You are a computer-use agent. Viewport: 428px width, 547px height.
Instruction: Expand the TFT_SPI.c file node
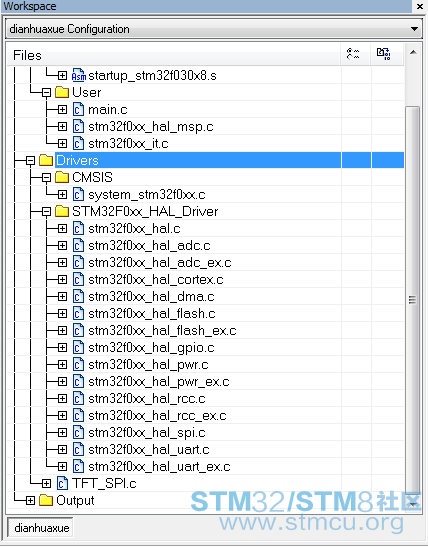pyautogui.click(x=46, y=484)
